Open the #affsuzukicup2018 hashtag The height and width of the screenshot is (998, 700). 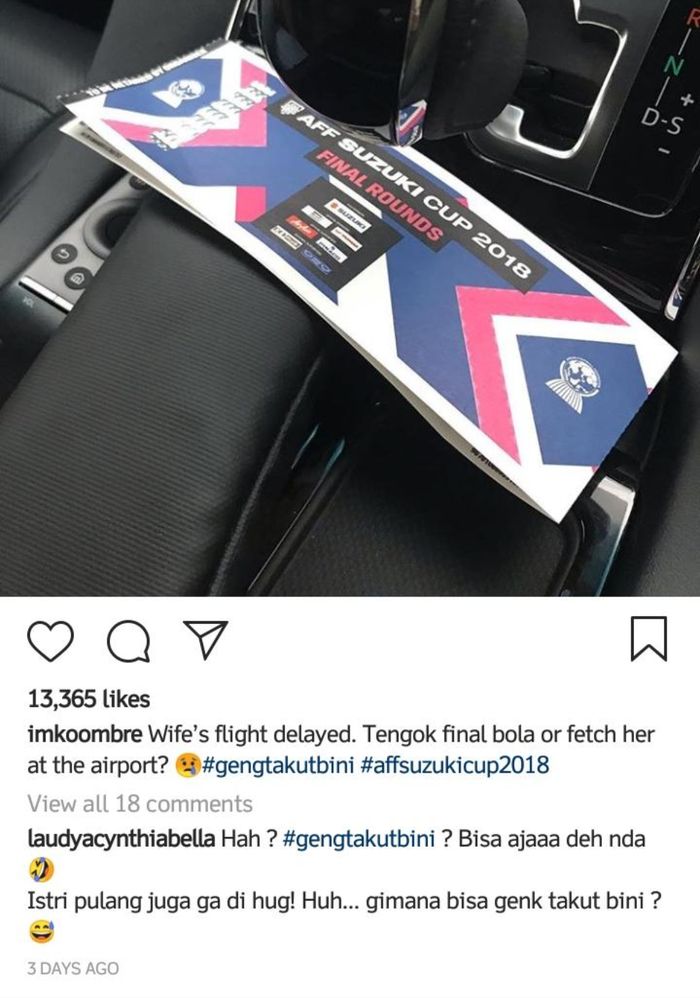pyautogui.click(x=454, y=765)
